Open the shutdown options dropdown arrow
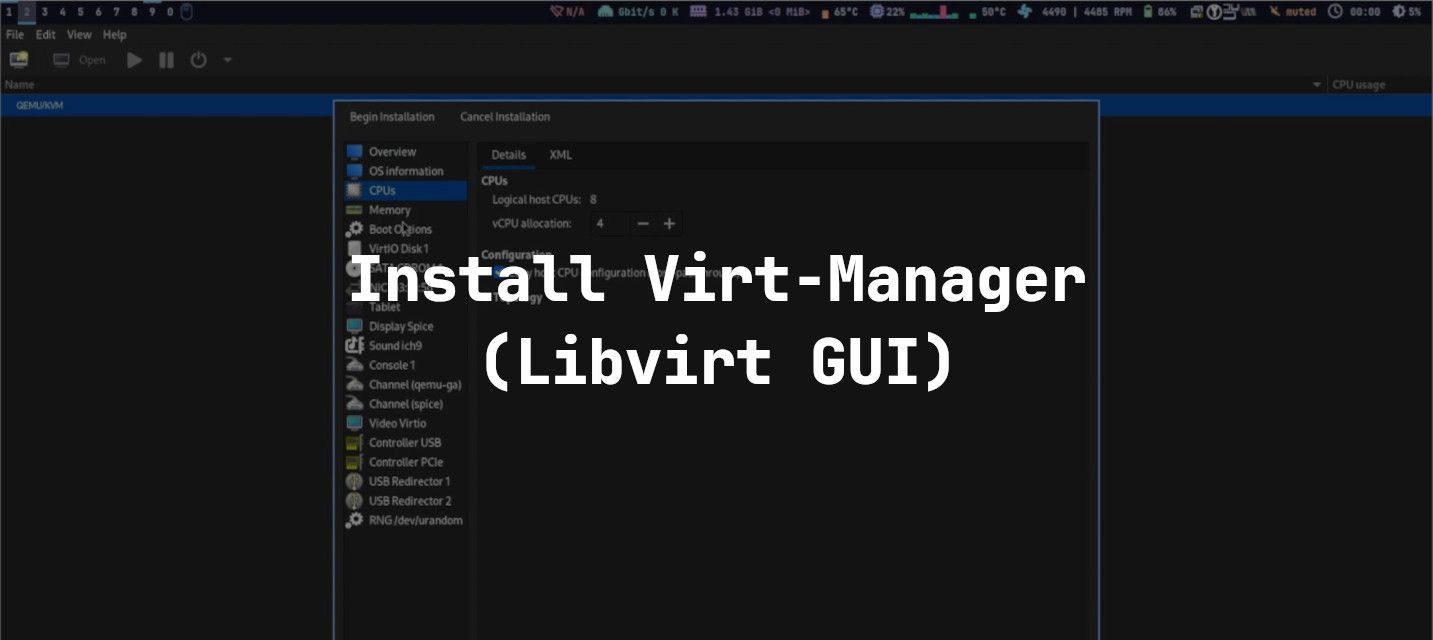This screenshot has height=640, width=1433. point(225,59)
